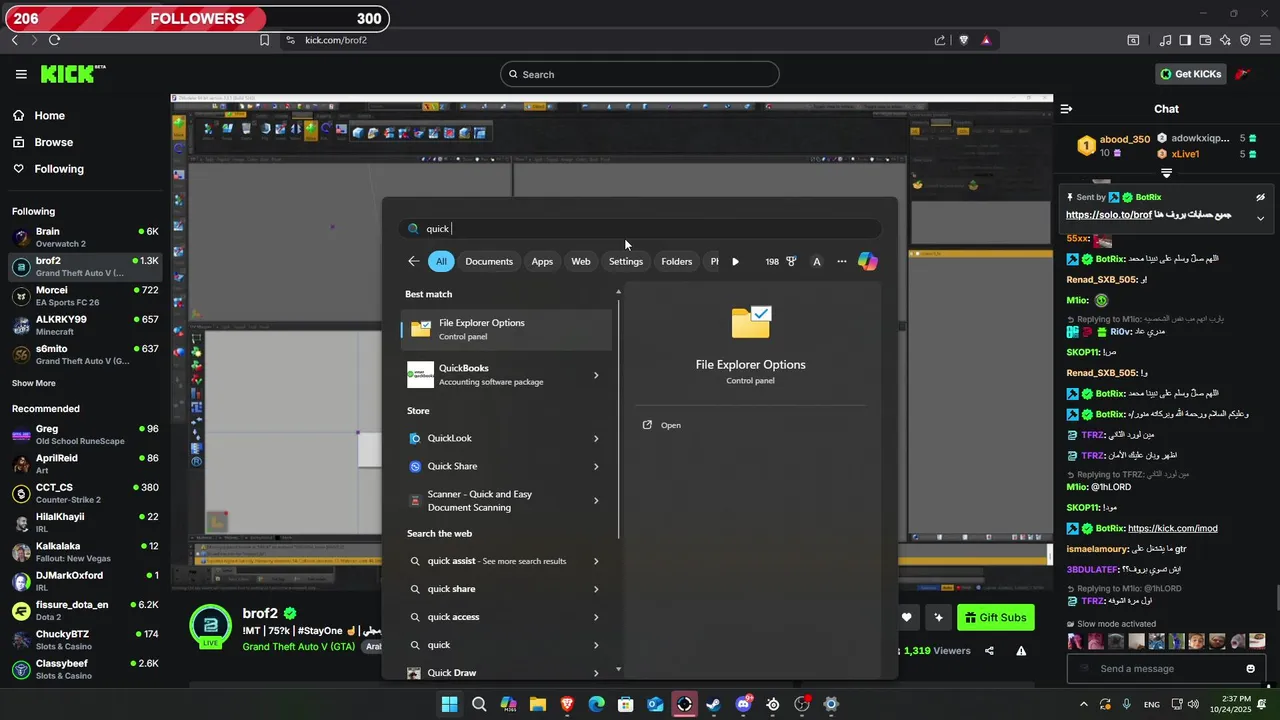The image size is (1280, 720).
Task: Expand the Quick Share store result arrow
Action: [596, 466]
